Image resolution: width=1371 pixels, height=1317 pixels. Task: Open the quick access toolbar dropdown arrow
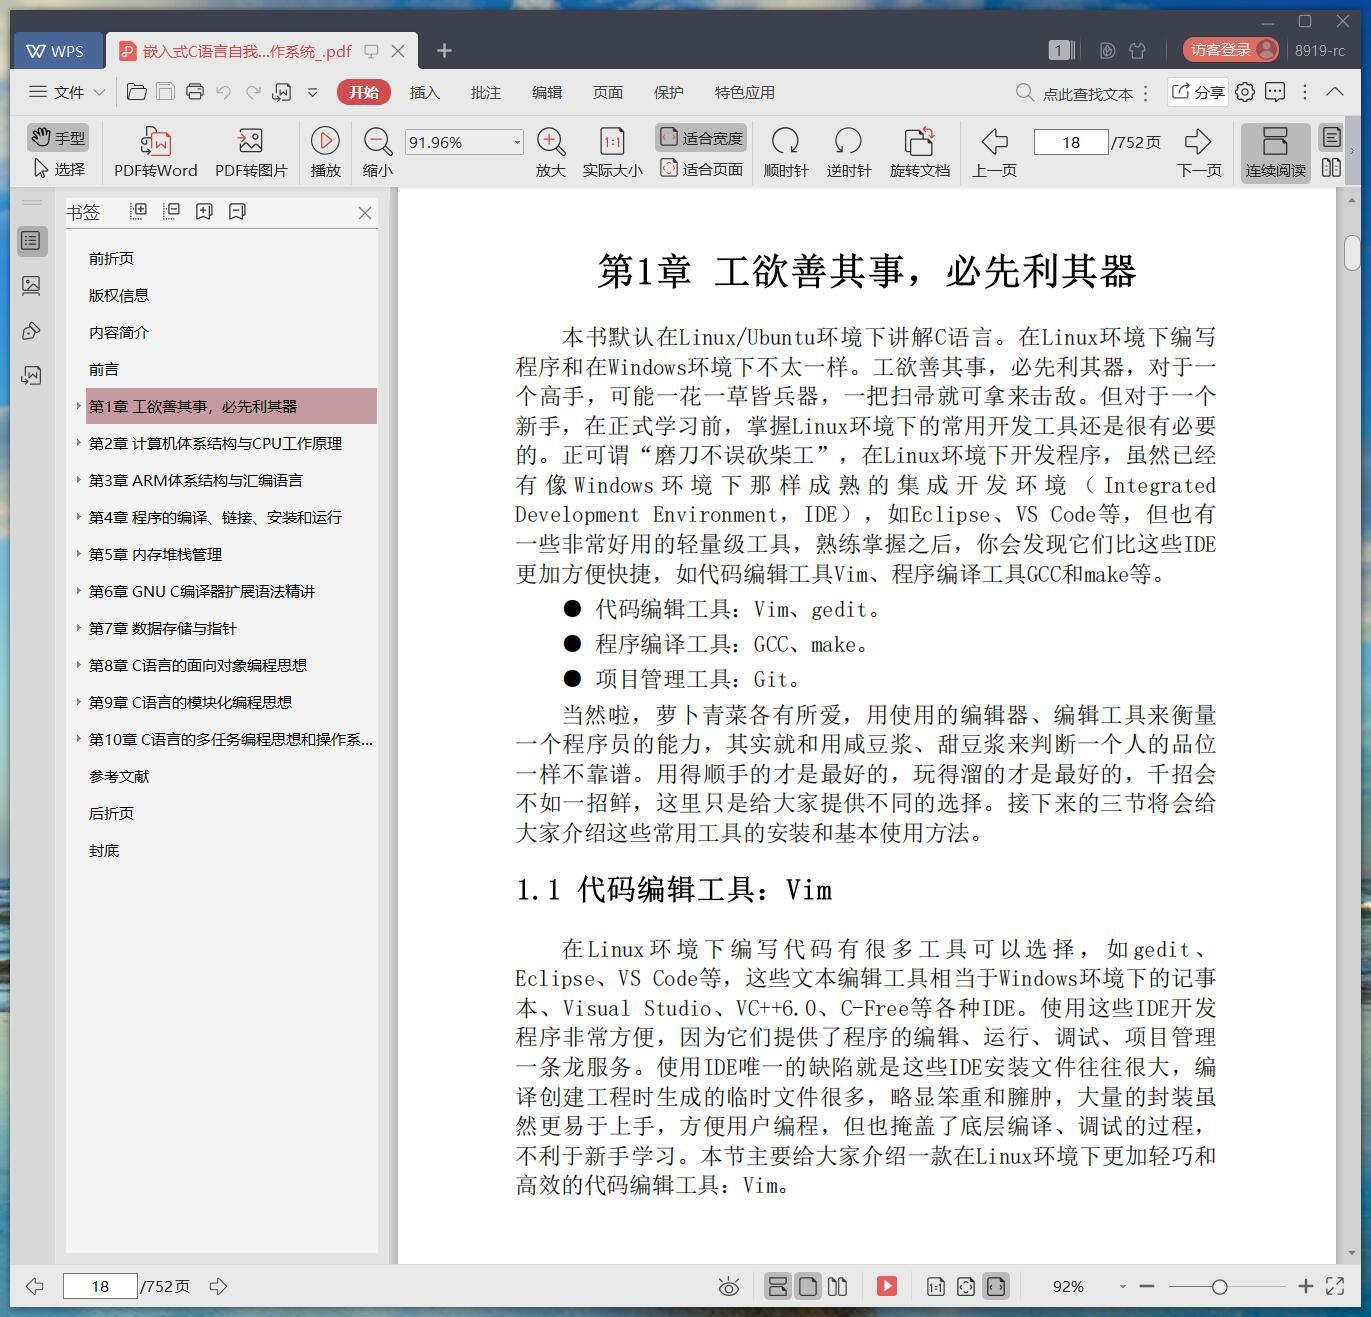click(312, 92)
